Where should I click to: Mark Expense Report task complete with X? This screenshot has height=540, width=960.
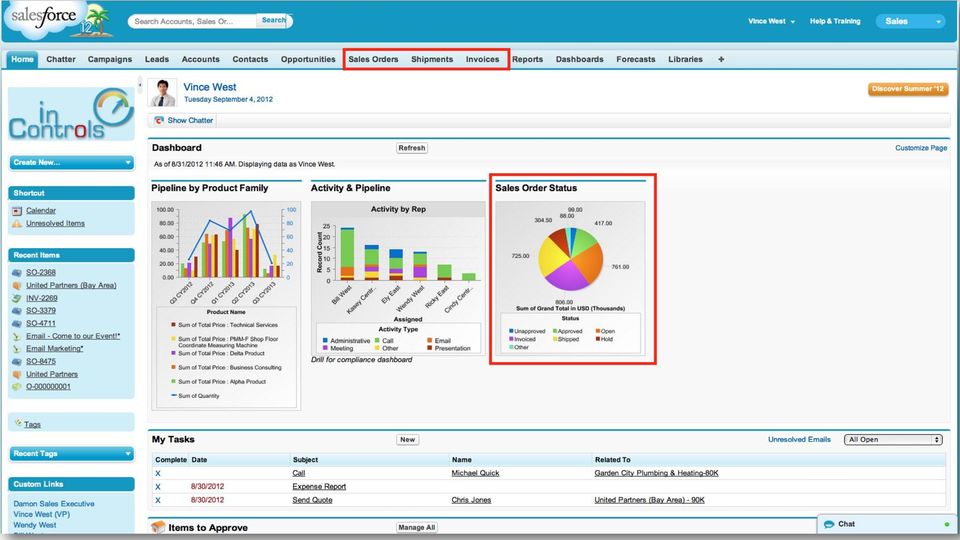point(158,487)
